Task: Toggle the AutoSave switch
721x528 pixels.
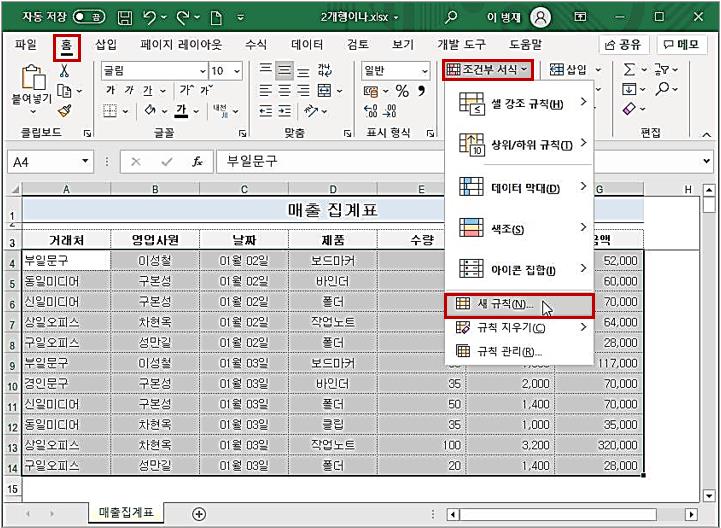Action: point(89,17)
